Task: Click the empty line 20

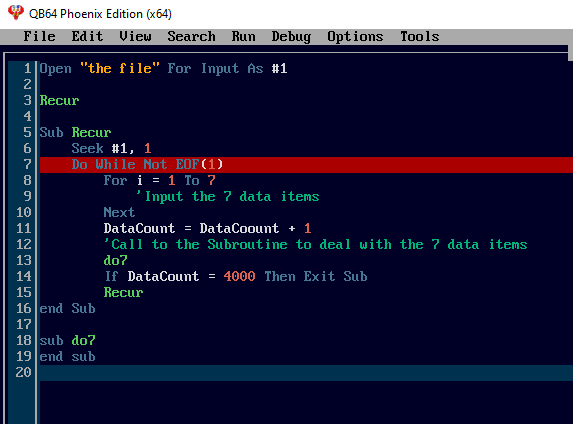Action: [x=306, y=372]
